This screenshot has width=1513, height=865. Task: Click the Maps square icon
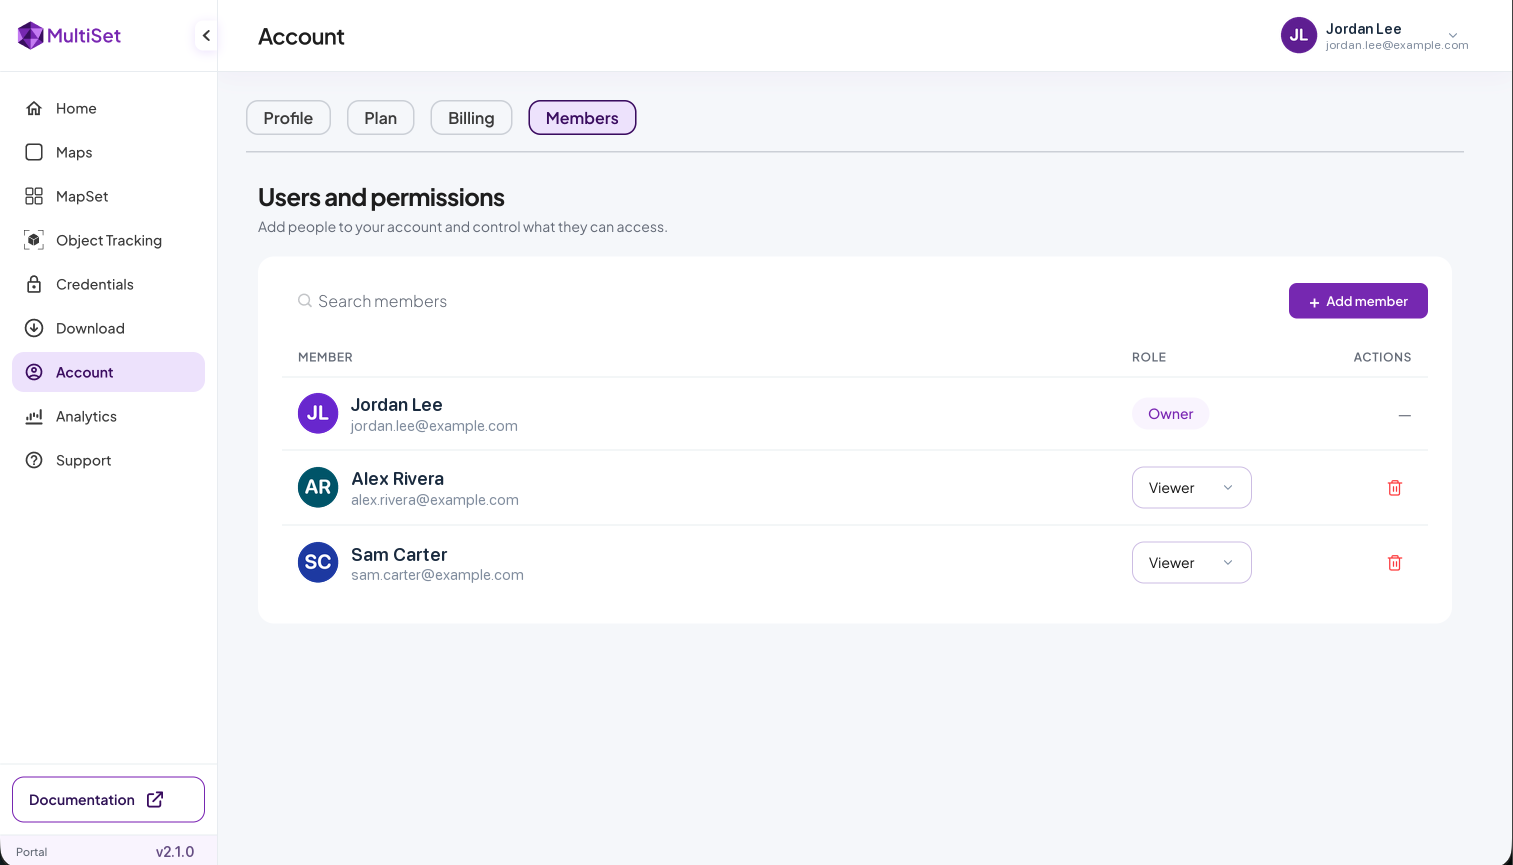(x=34, y=152)
